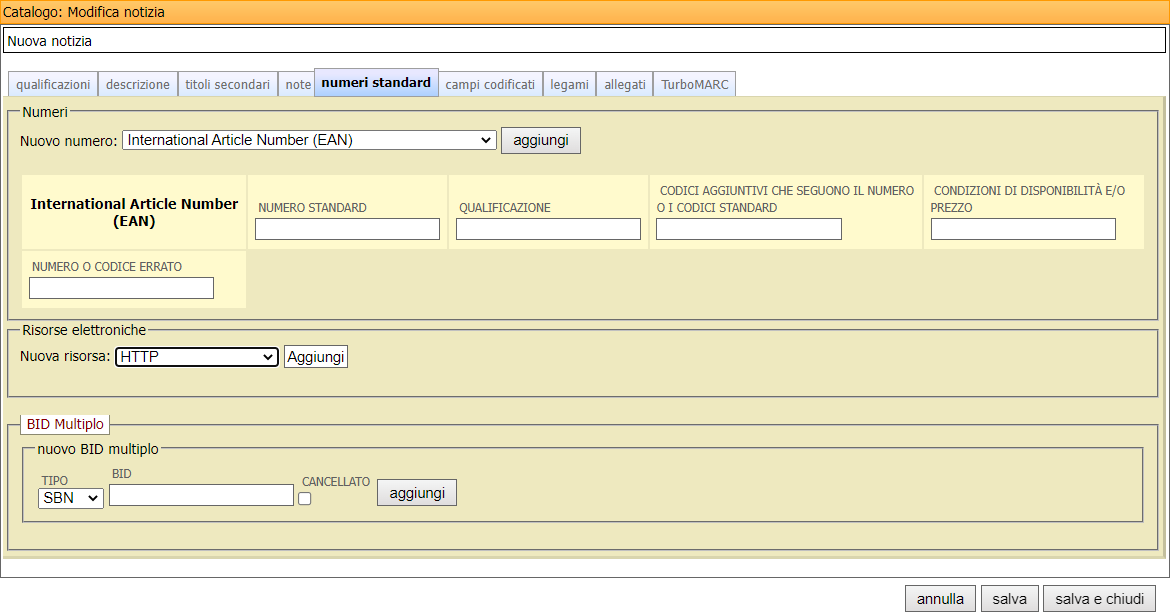Open the qualificazioni tab

(x=53, y=85)
